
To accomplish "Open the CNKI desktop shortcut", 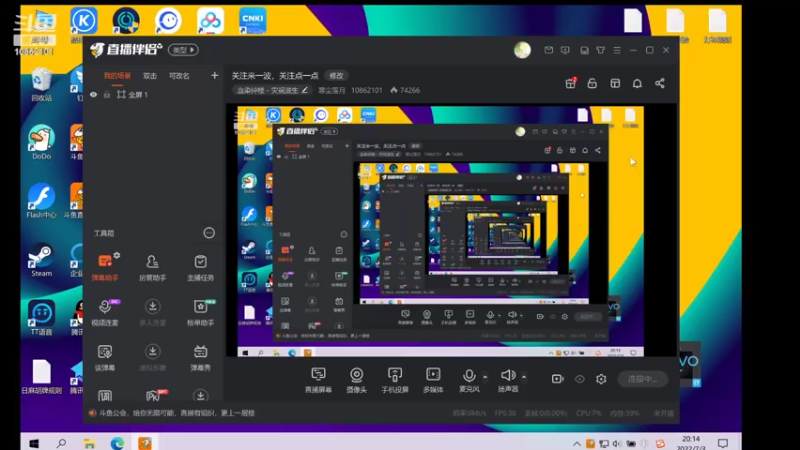I will [x=253, y=21].
